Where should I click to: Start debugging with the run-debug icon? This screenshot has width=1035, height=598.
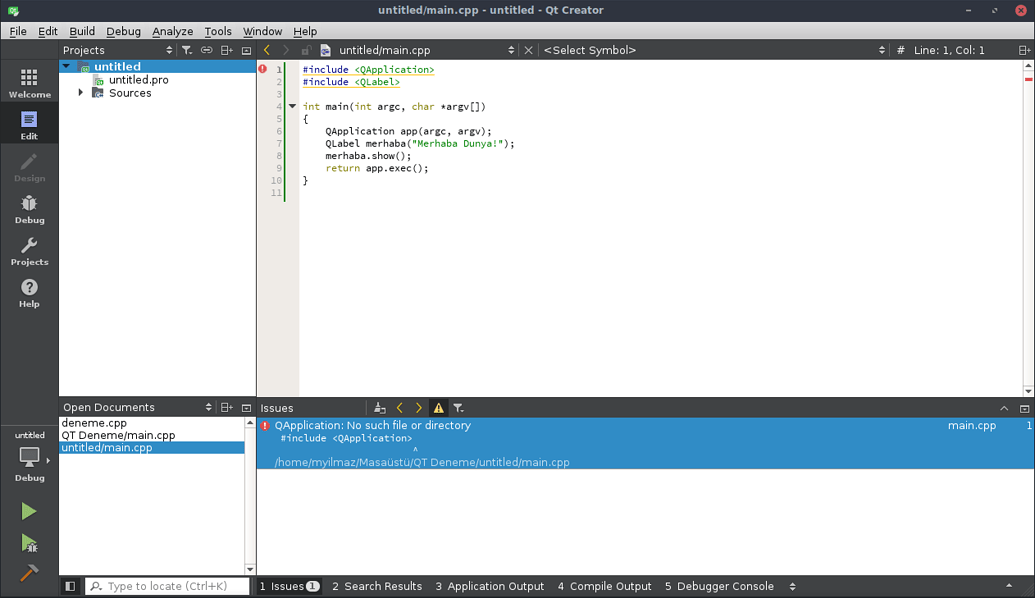tap(29, 543)
